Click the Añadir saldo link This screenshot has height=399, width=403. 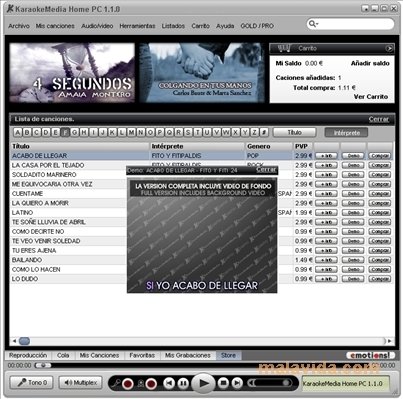370,63
